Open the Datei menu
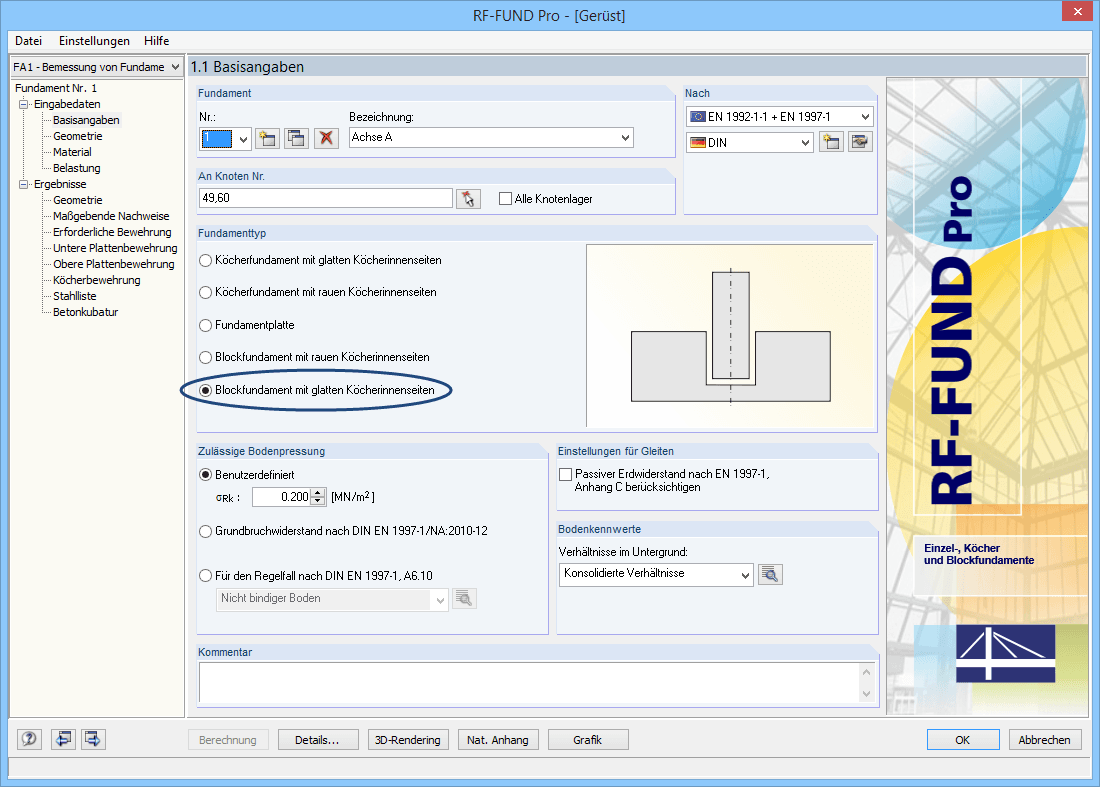 [x=29, y=41]
